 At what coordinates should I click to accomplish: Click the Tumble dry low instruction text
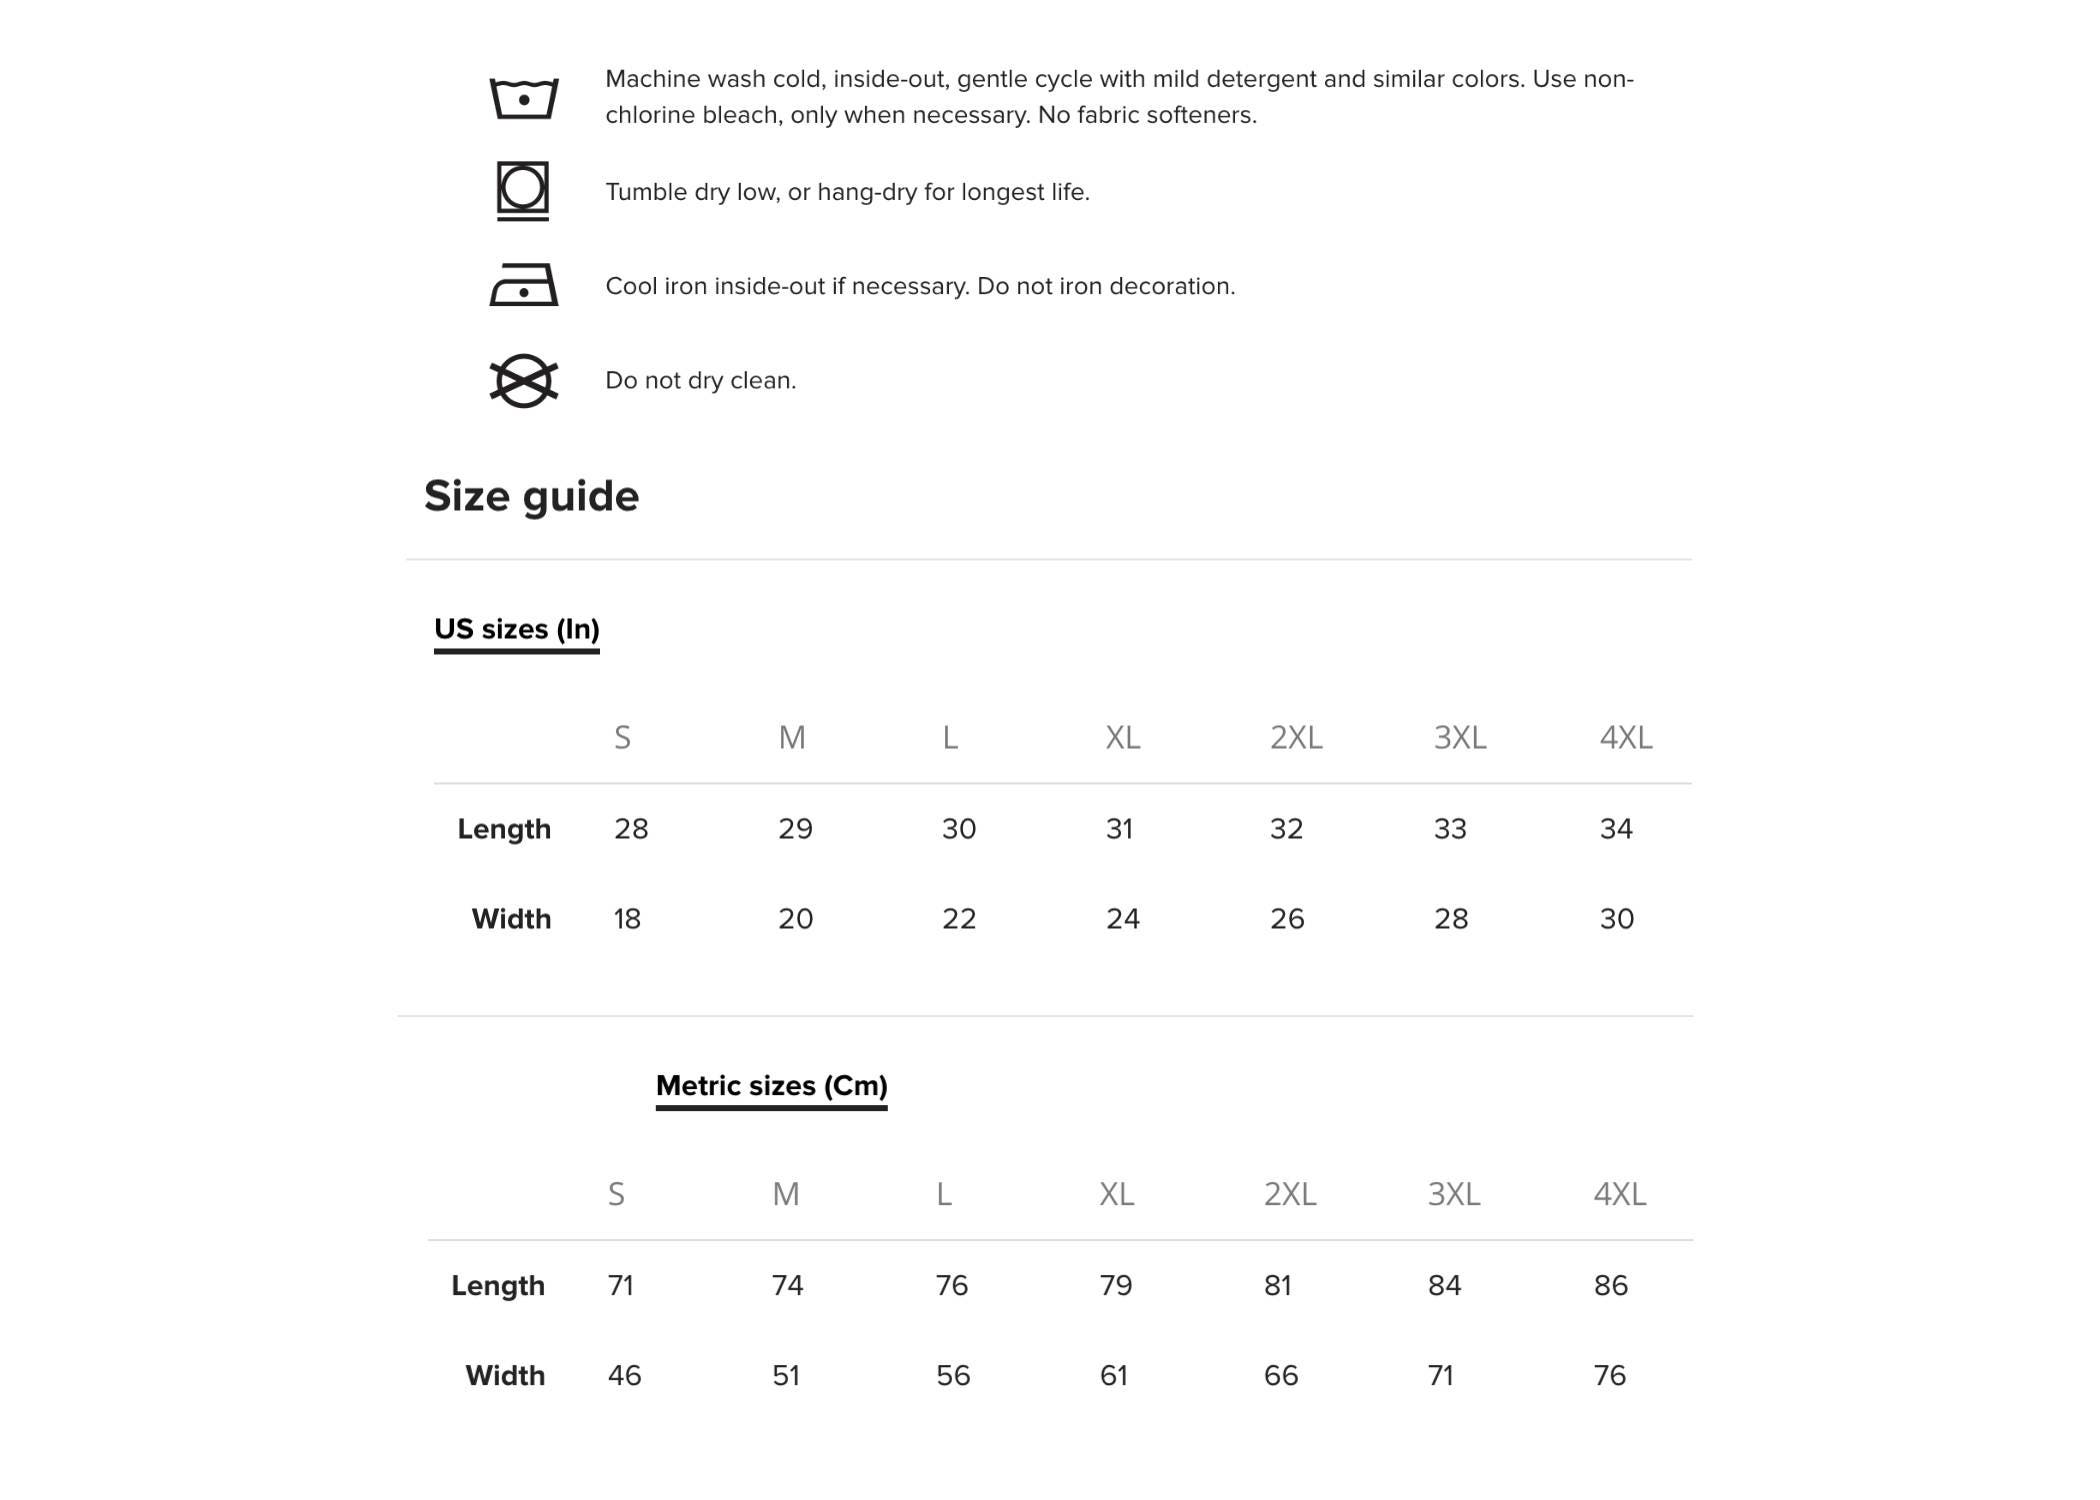click(x=848, y=192)
